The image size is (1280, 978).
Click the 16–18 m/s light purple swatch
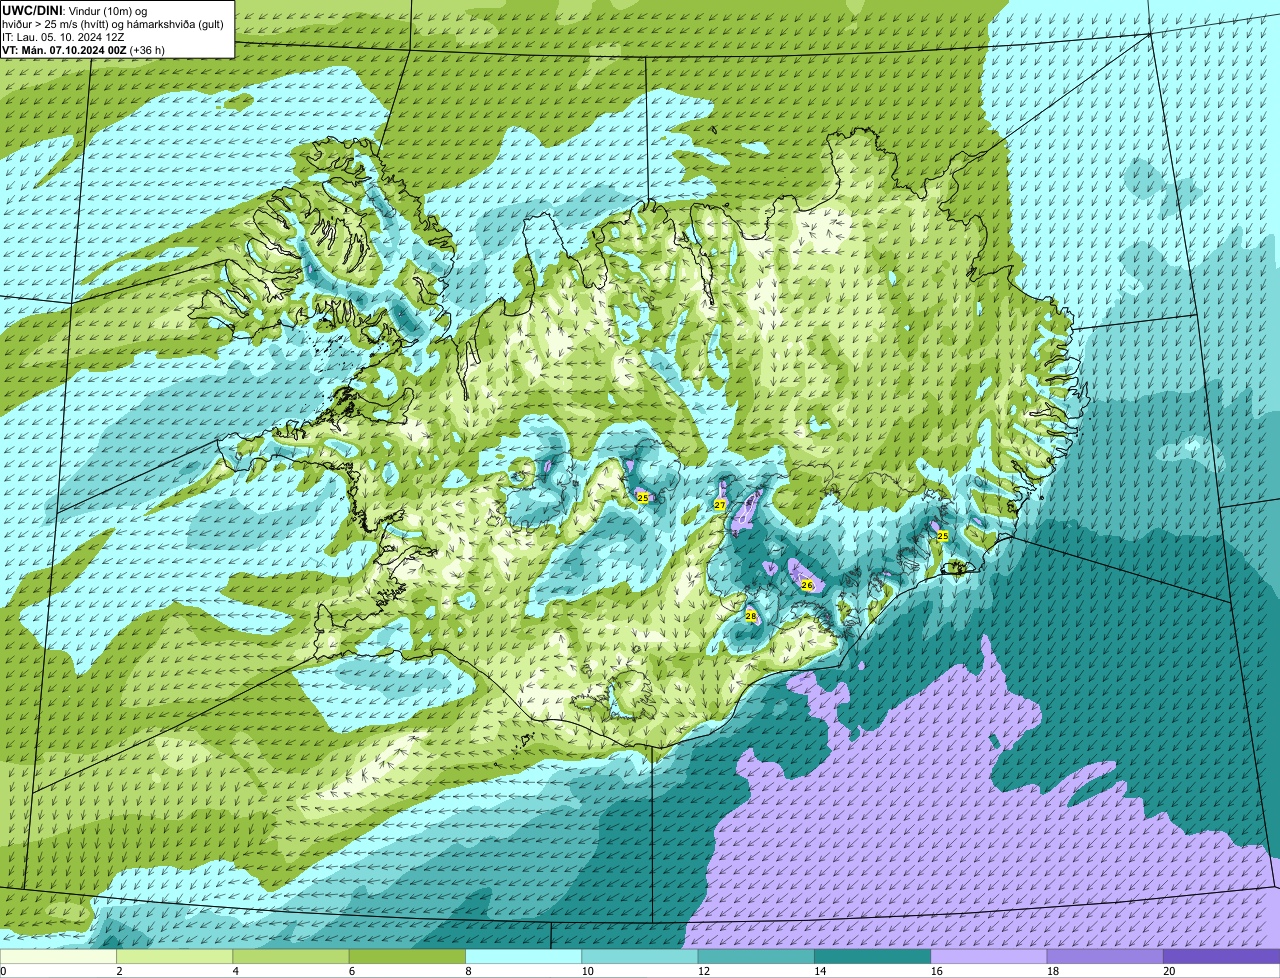(x=988, y=956)
